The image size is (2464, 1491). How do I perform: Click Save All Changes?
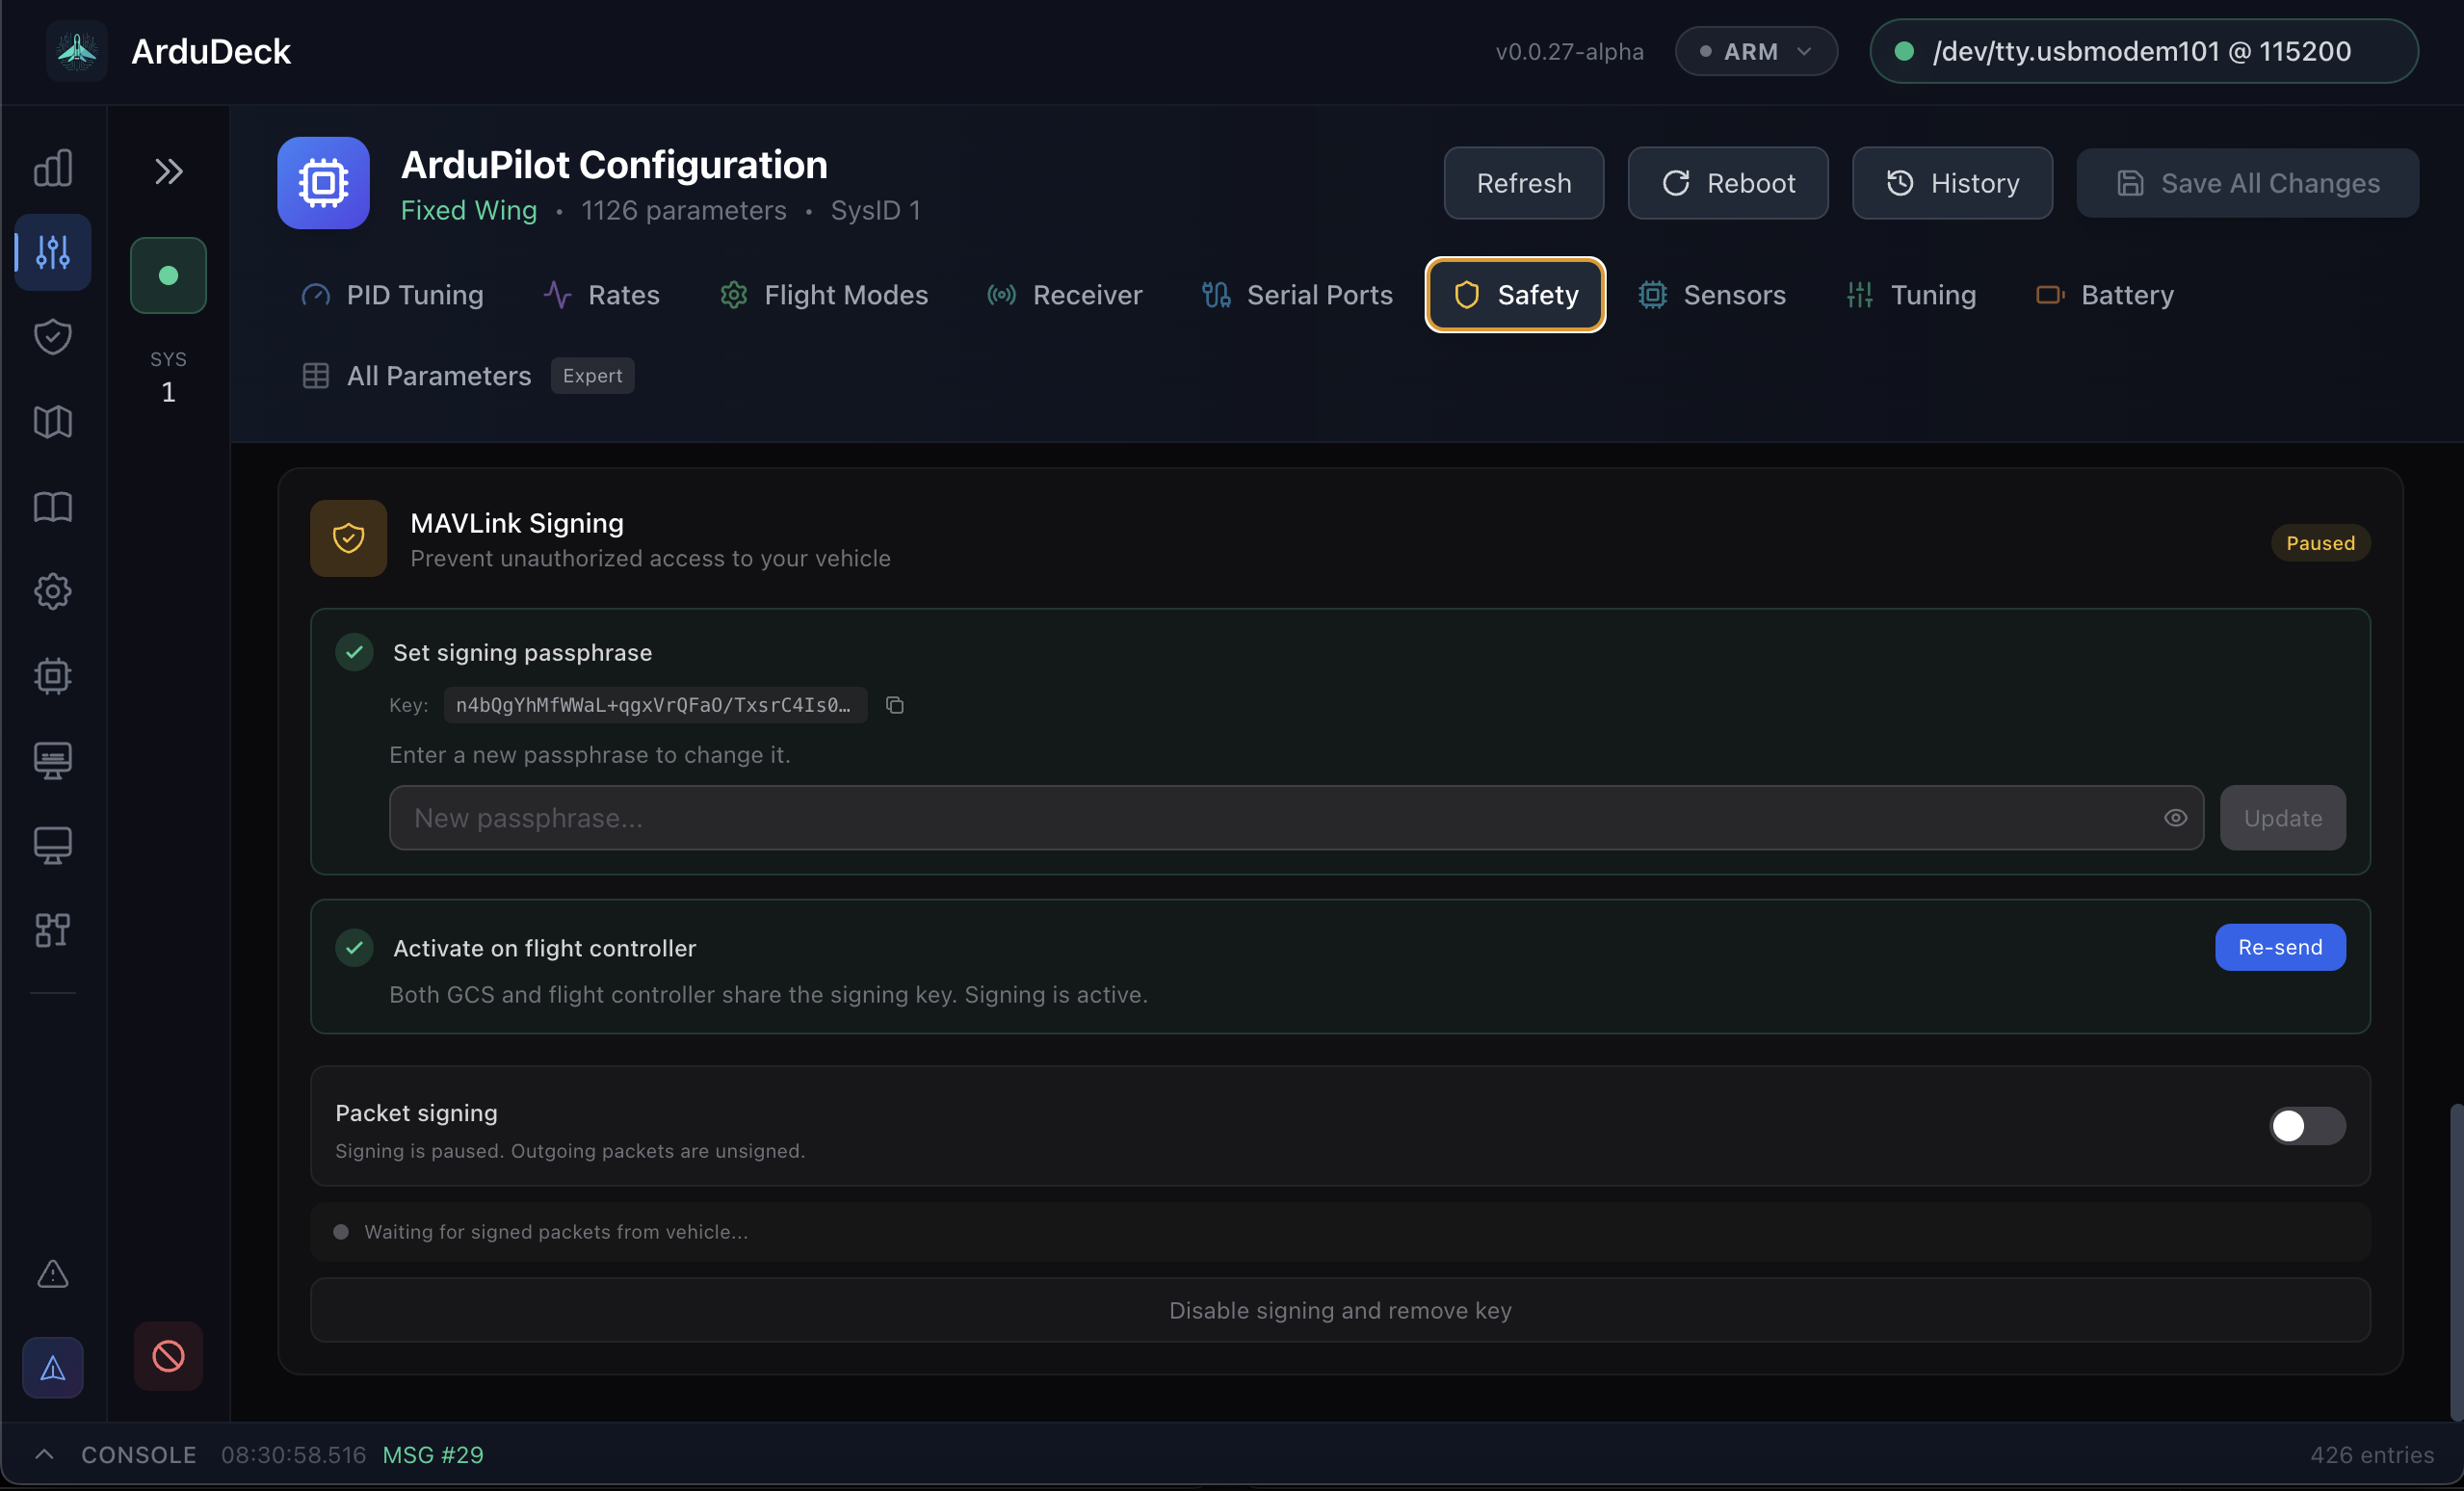click(2248, 183)
